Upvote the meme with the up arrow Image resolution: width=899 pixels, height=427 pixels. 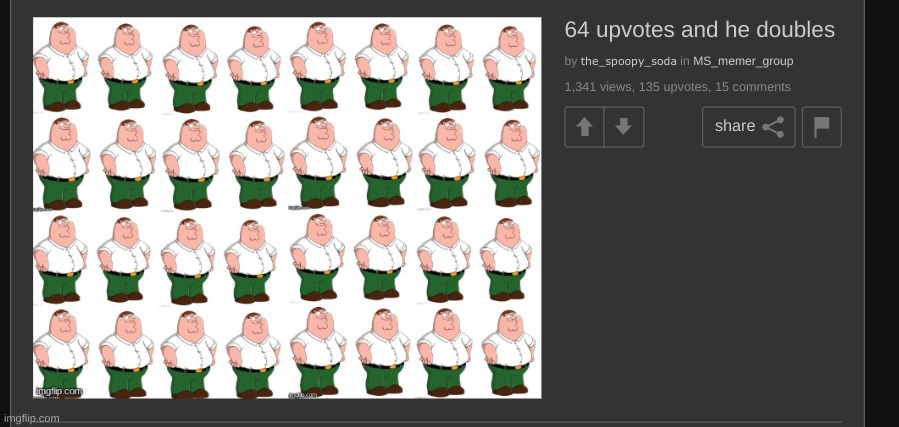584,127
